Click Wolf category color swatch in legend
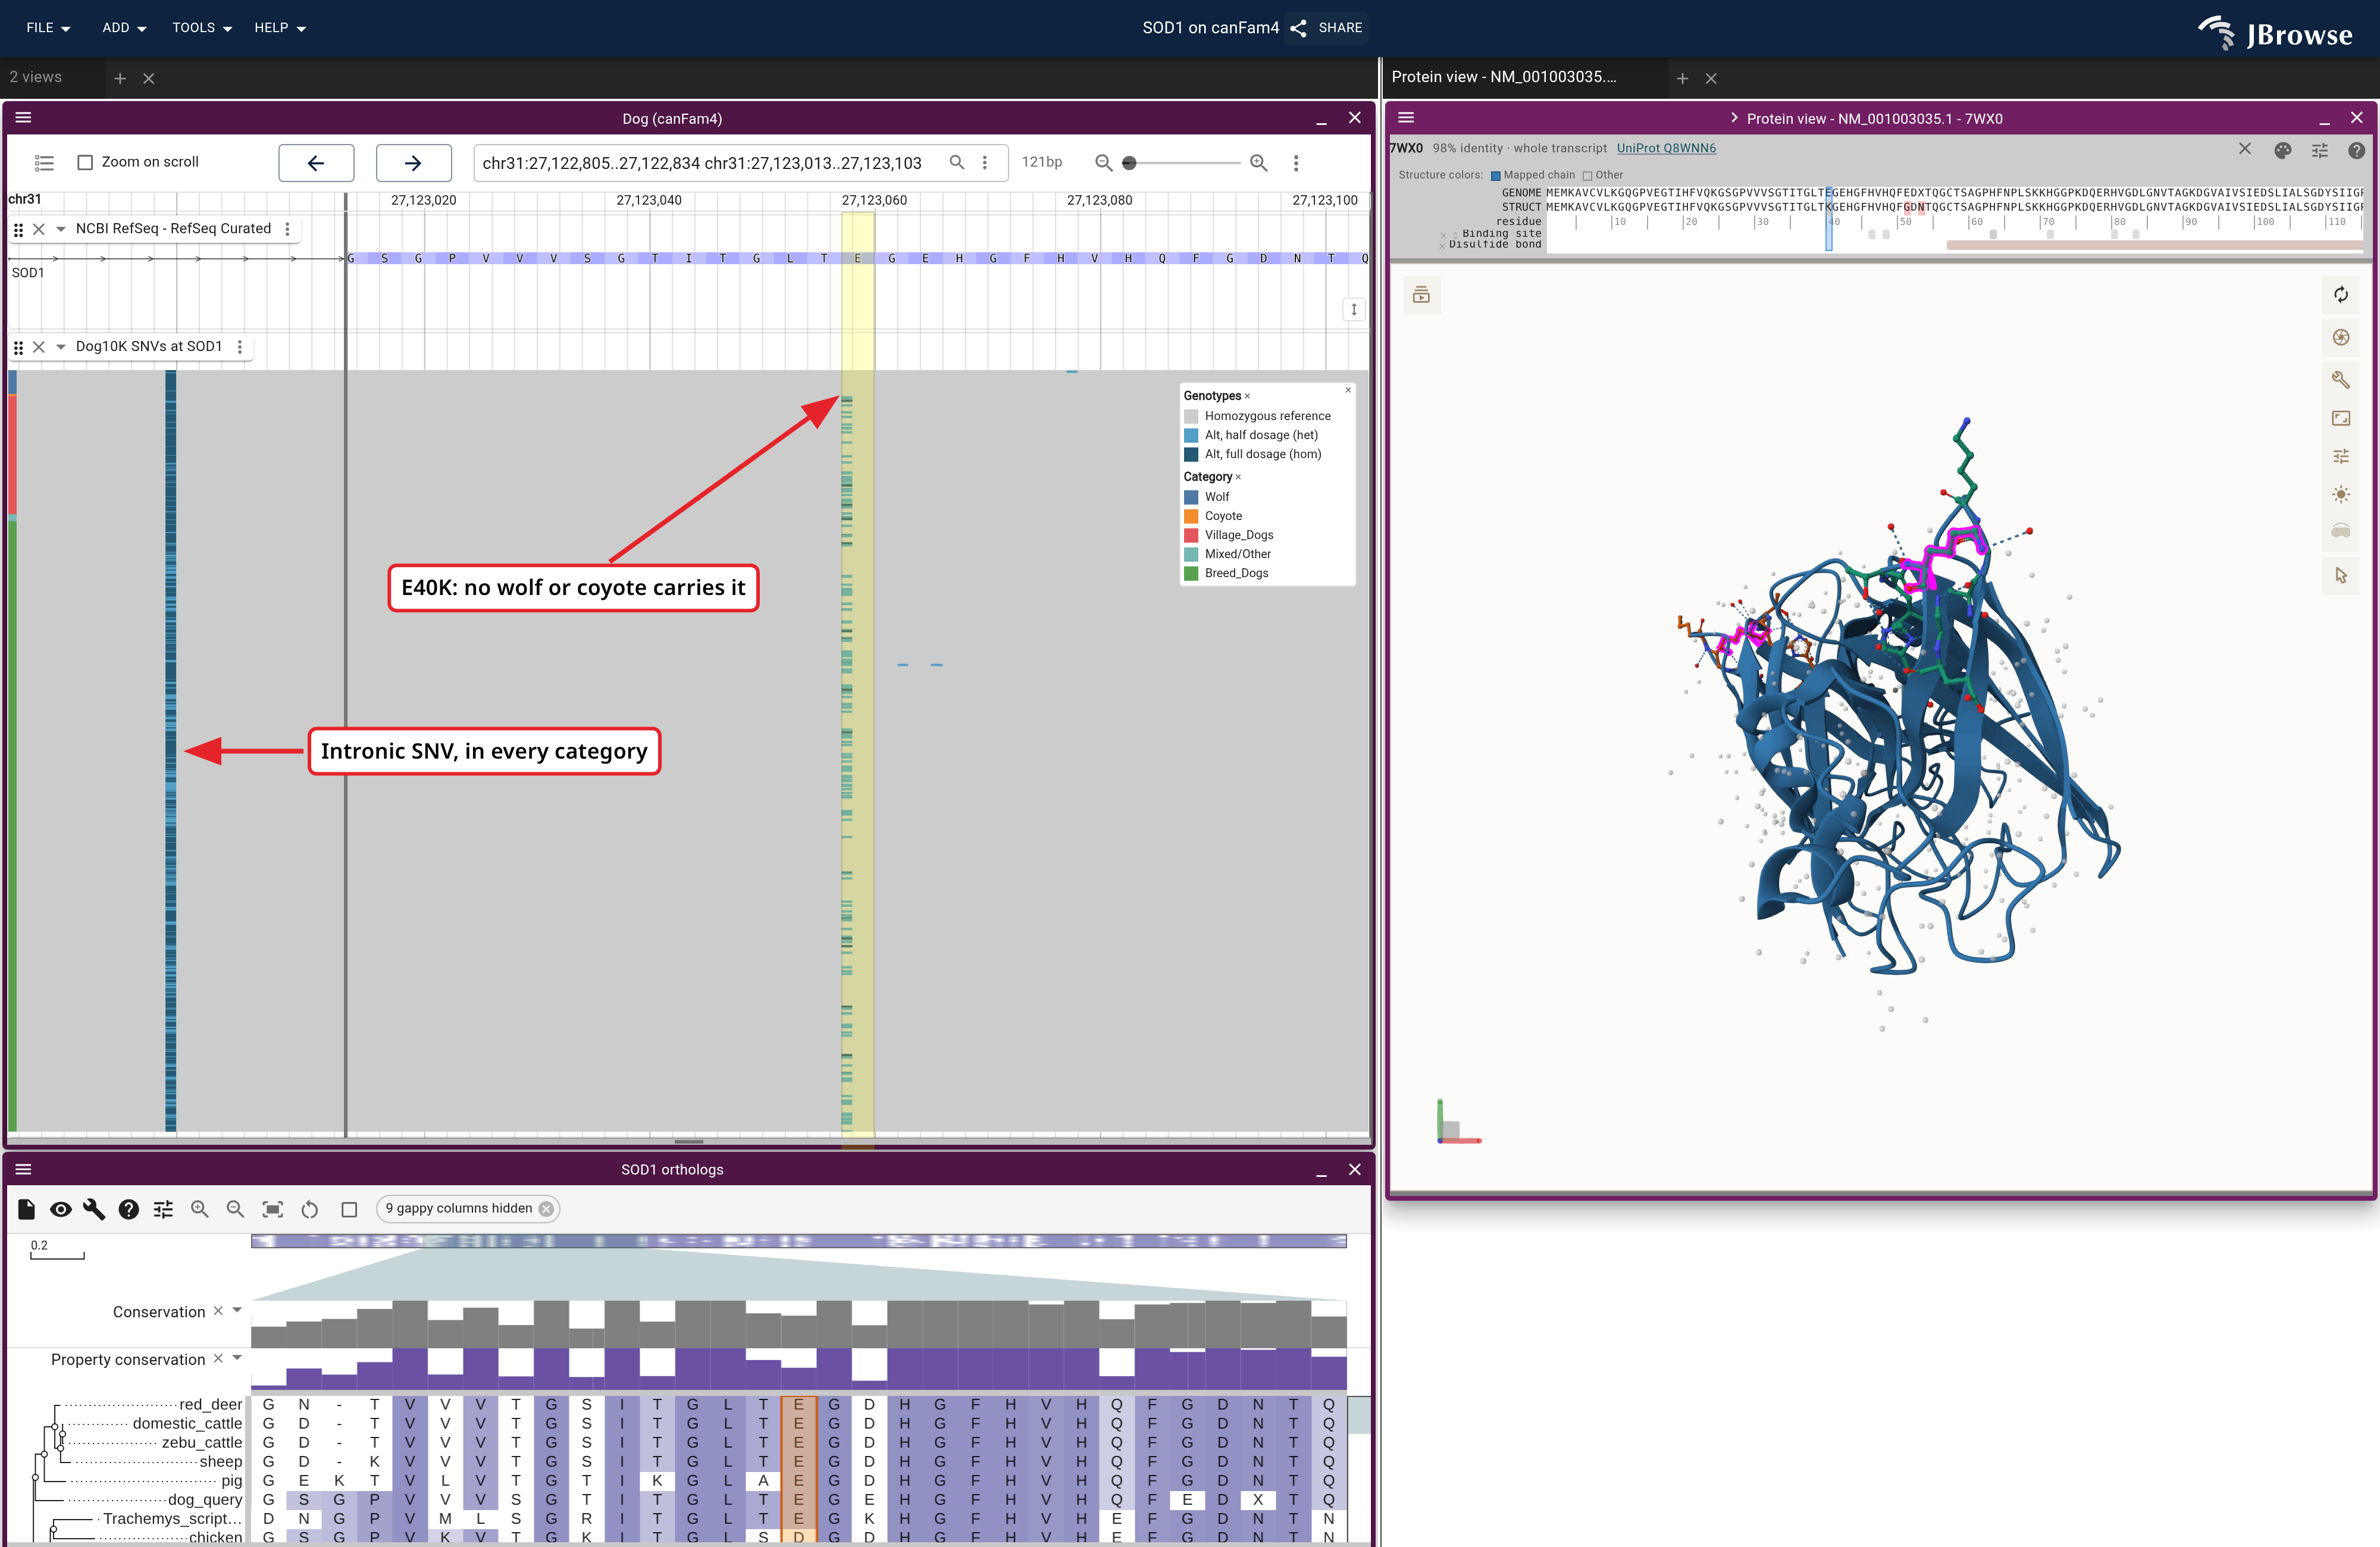Viewport: 2380px width, 1547px height. (1191, 497)
